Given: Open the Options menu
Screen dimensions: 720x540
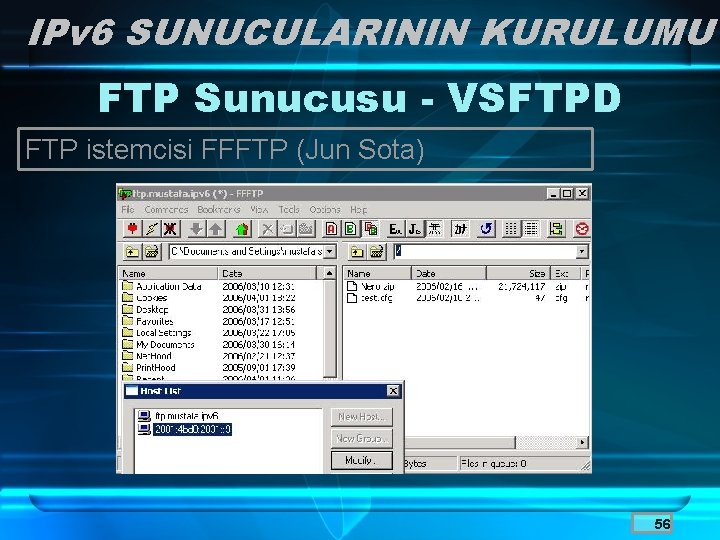Looking at the screenshot, I should pos(325,209).
